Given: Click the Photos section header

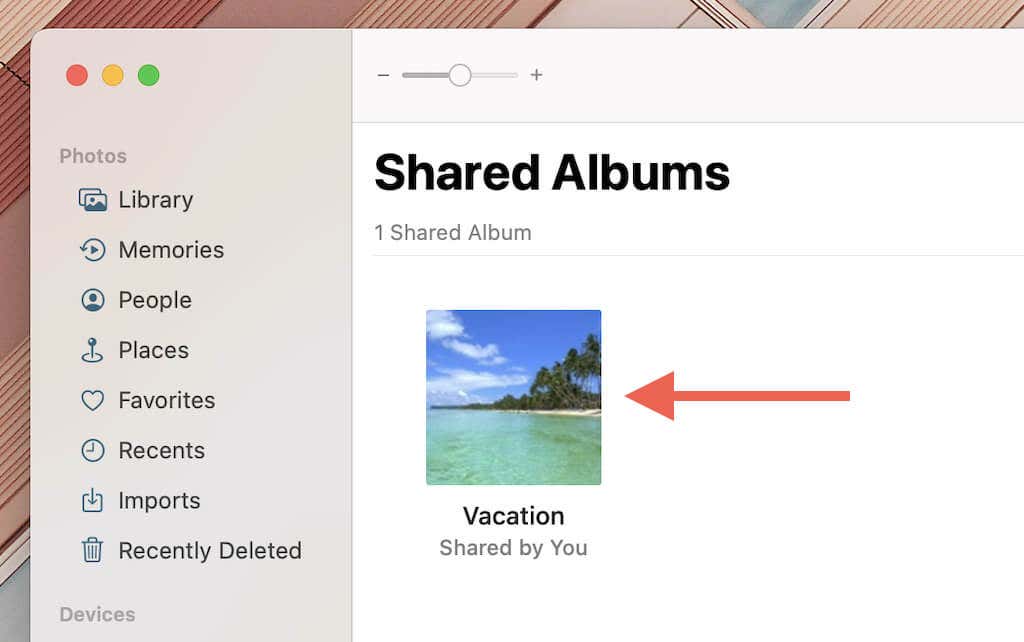Looking at the screenshot, I should pos(93,156).
